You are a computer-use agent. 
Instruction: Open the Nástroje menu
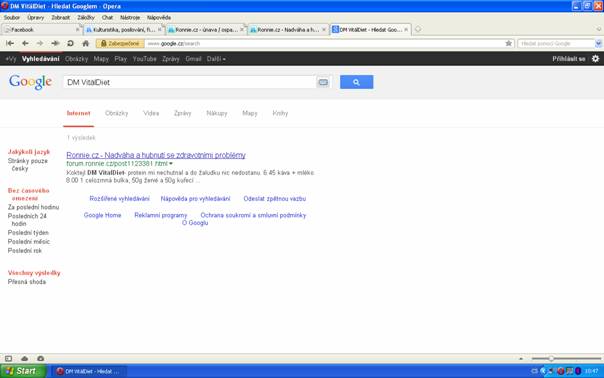[130, 17]
